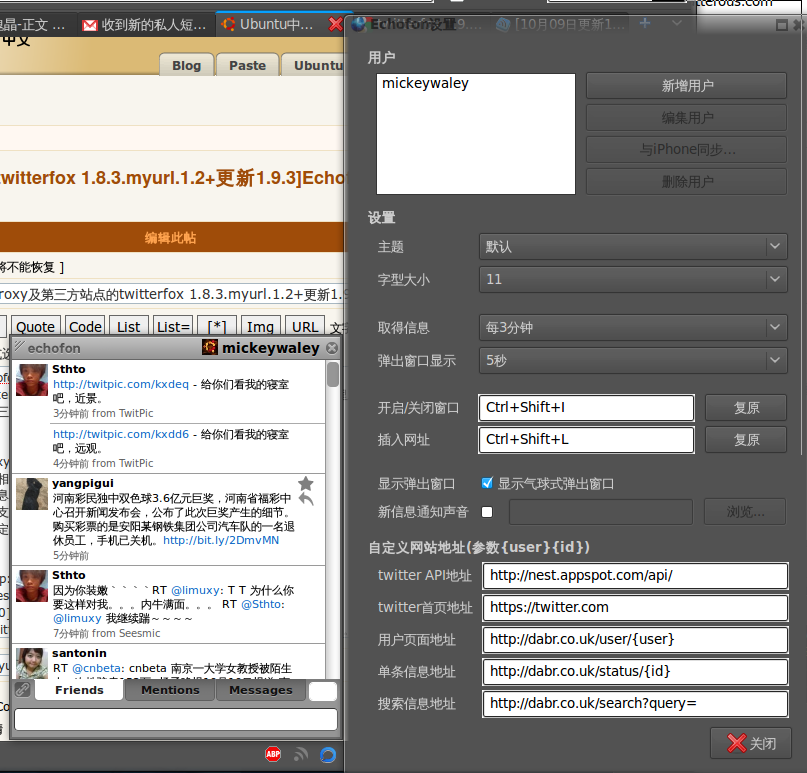This screenshot has height=773, width=807.
Task: Select mickeywaley in the user list
Action: coord(425,83)
